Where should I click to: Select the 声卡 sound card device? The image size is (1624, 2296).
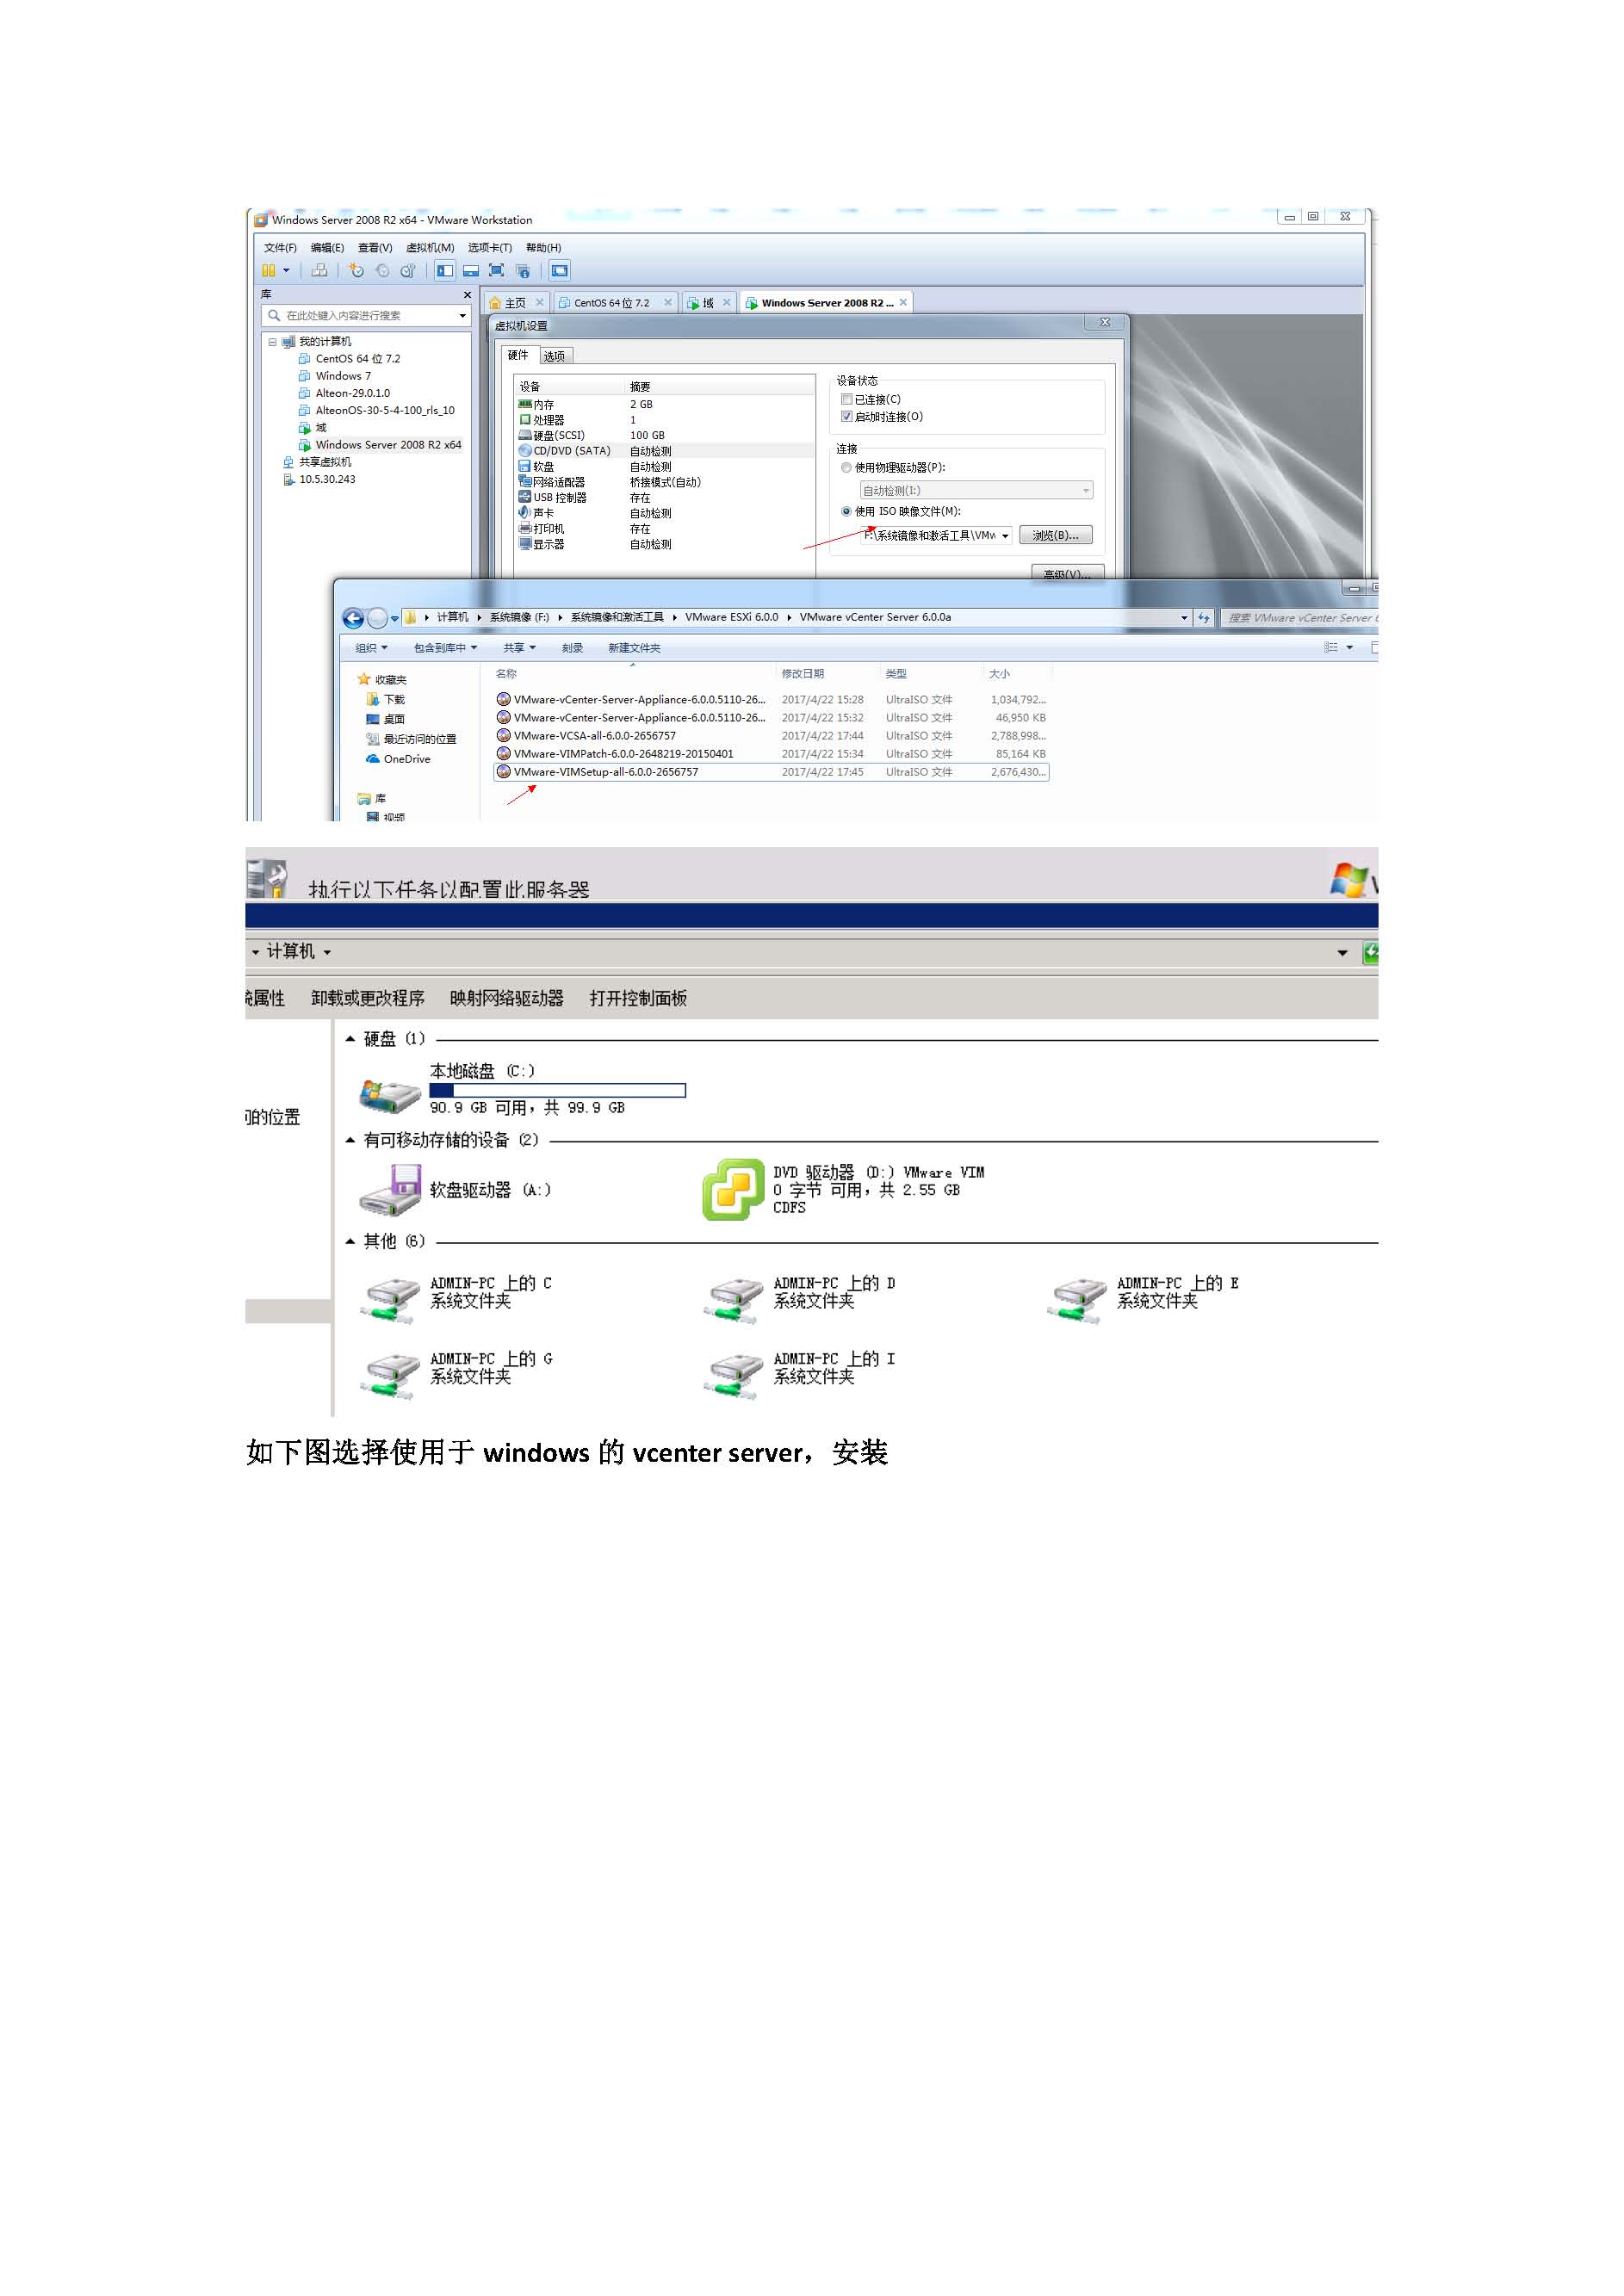[x=665, y=513]
